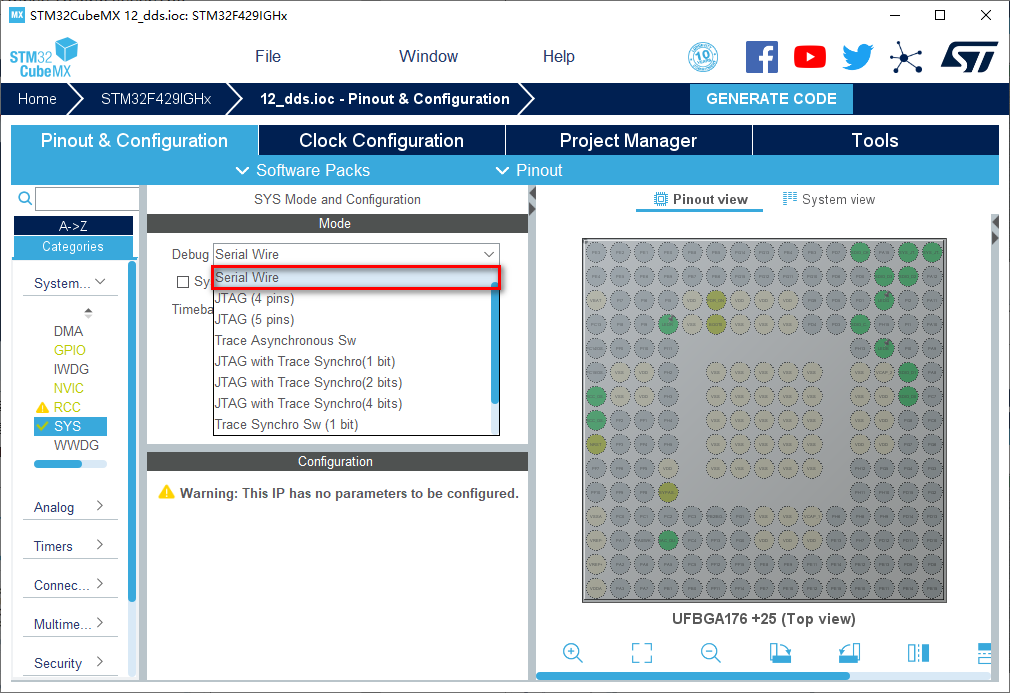Click the search magnifier icon in sidebar
Screen dimensions: 1010x693
point(26,198)
